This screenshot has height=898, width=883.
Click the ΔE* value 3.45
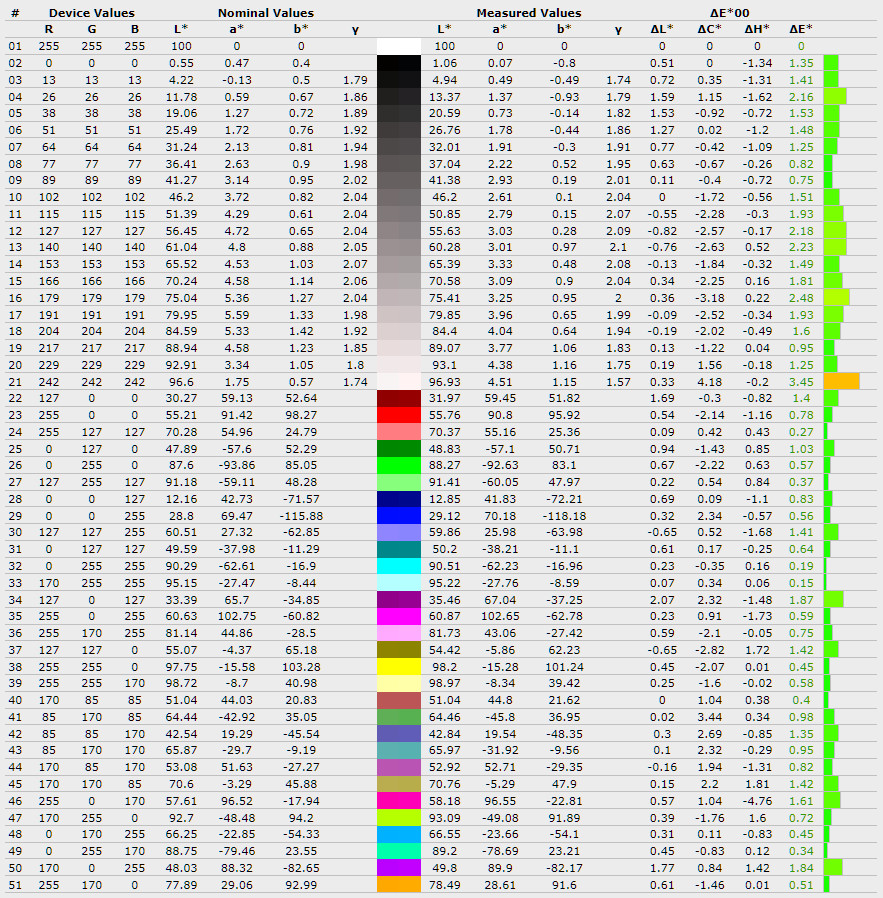tap(800, 381)
